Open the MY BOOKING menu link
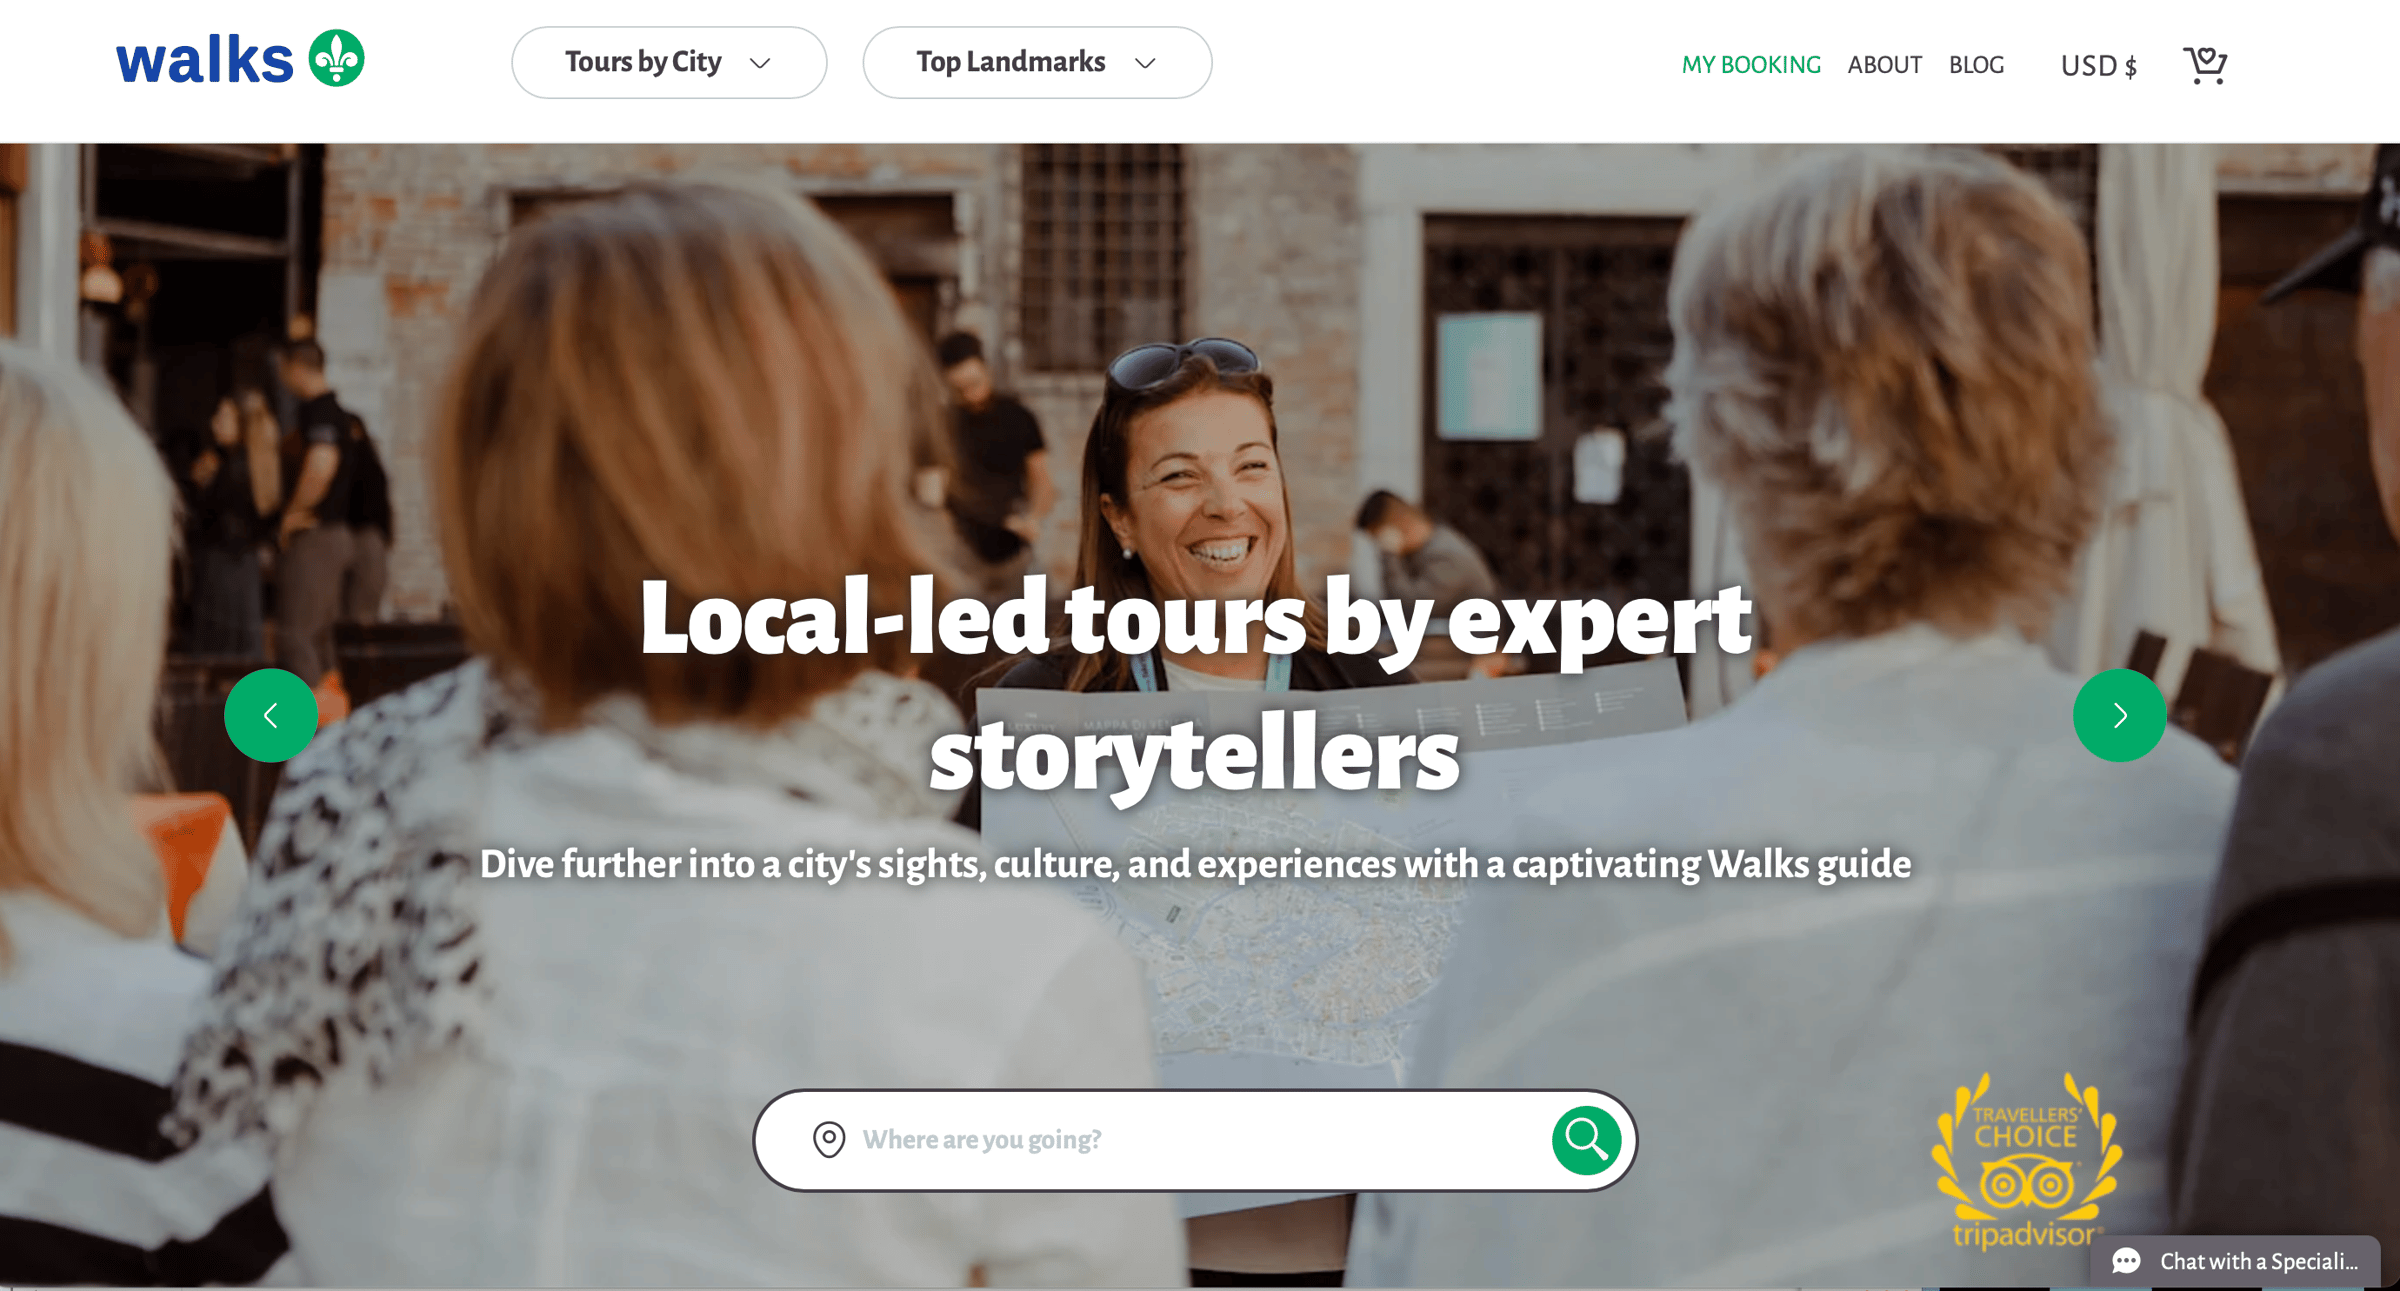 pos(1751,65)
